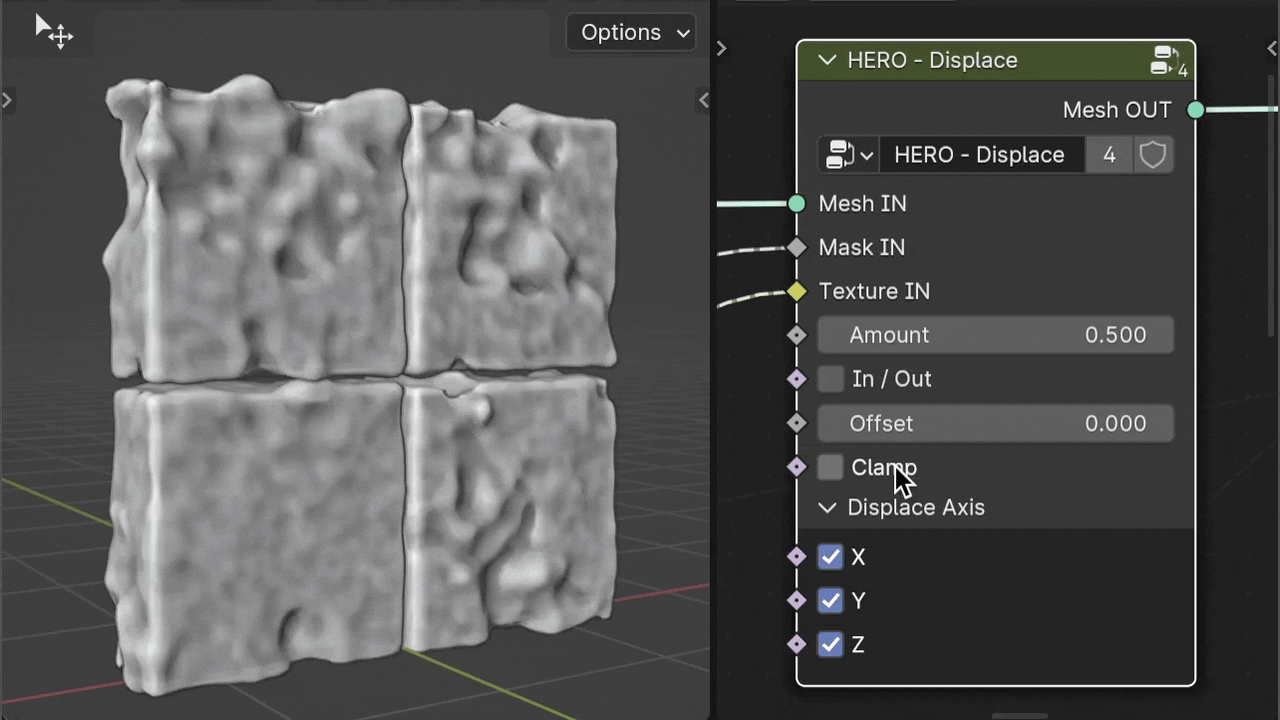Collapse the Displace Axis panel

coord(827,508)
